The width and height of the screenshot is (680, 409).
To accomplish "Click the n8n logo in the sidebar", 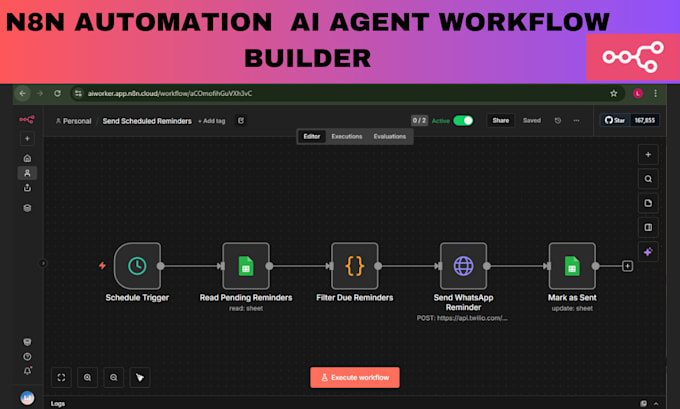I will click(x=27, y=119).
